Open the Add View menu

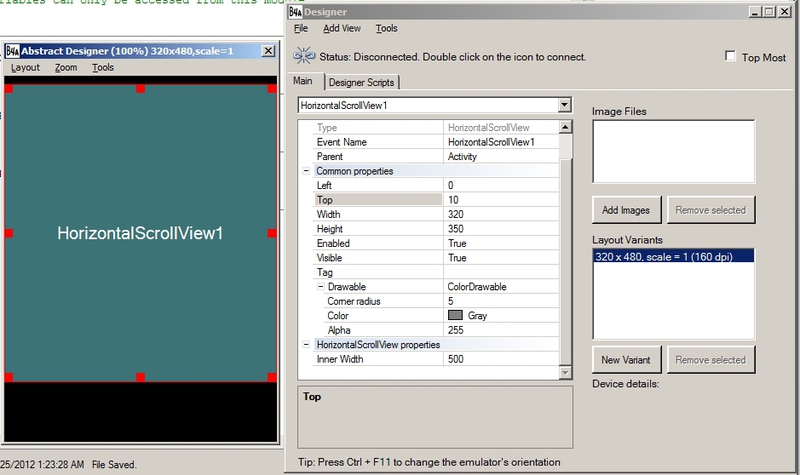(x=342, y=29)
